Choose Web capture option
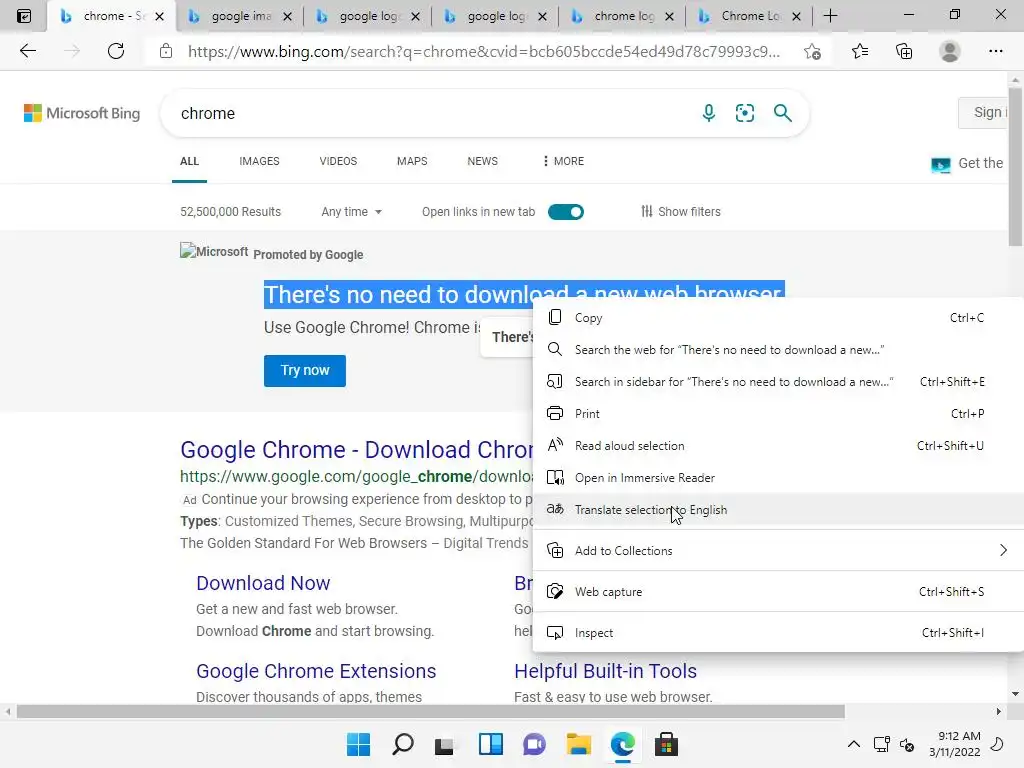1024x768 pixels. tap(778, 592)
